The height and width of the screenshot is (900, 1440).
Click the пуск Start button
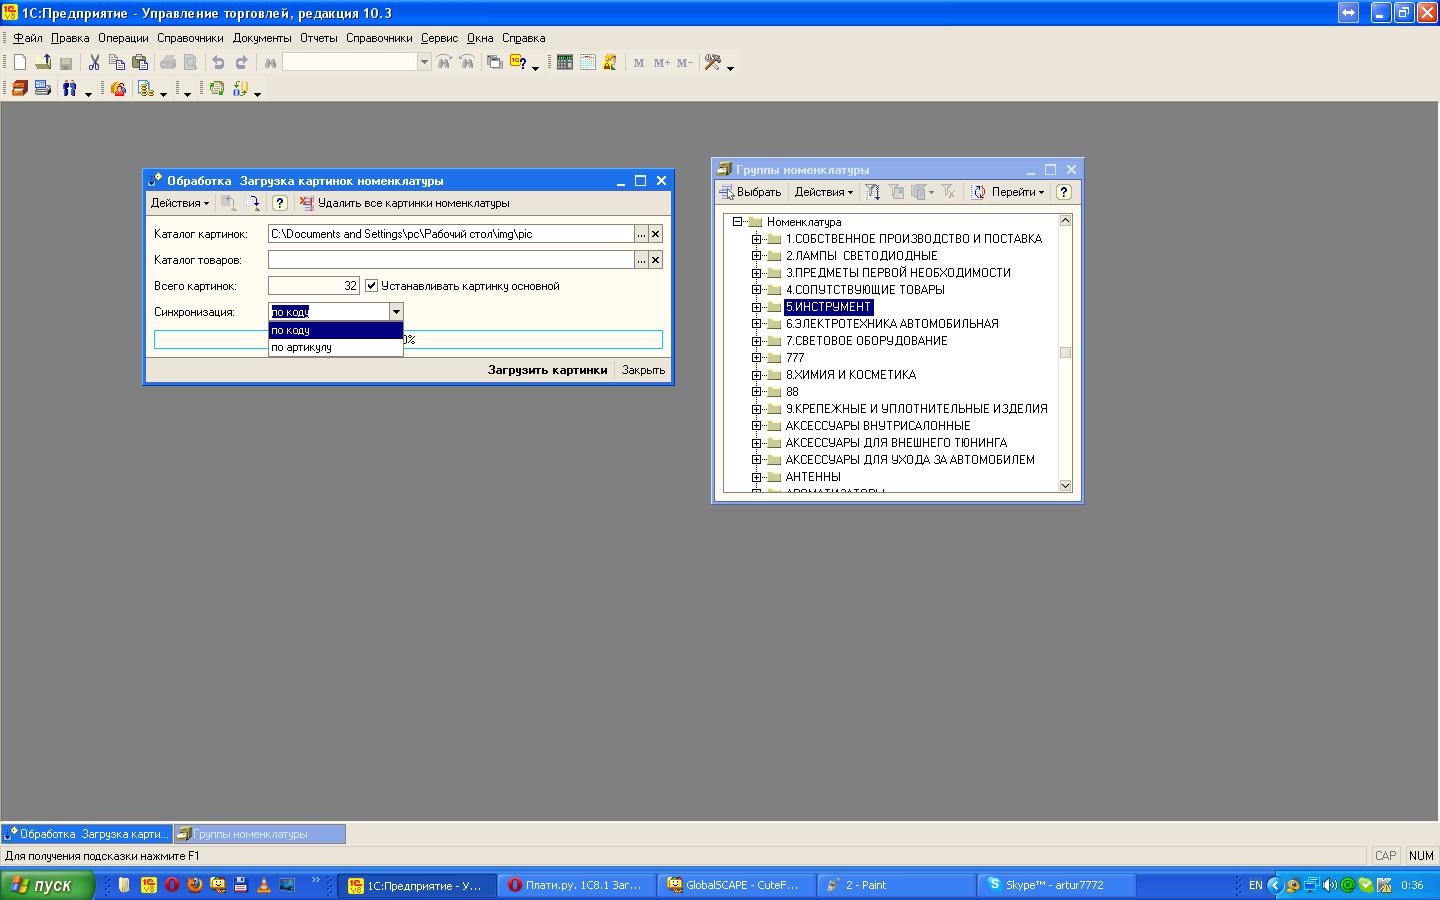pos(48,885)
